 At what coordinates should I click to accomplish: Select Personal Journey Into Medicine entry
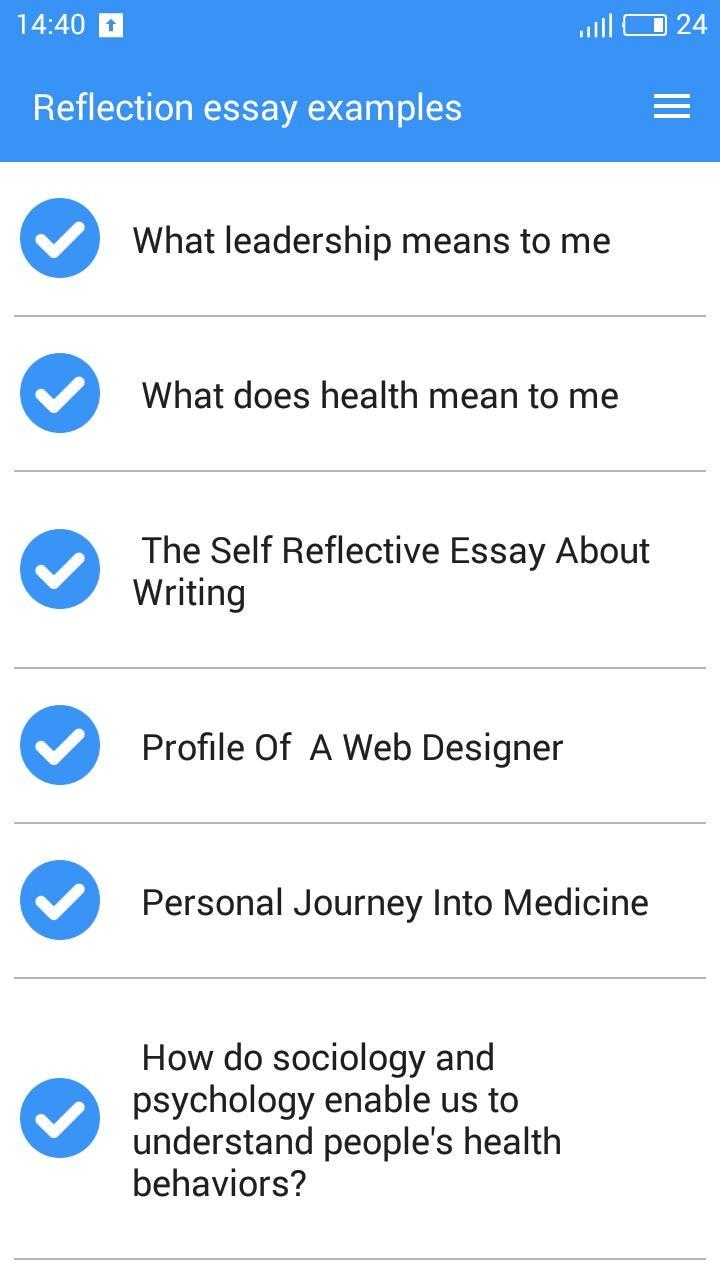coord(360,901)
